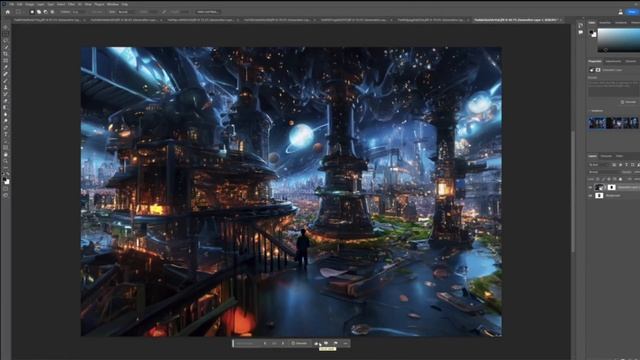The image size is (640, 360).
Task: Select the Path Selection tool
Action: click(x=6, y=141)
